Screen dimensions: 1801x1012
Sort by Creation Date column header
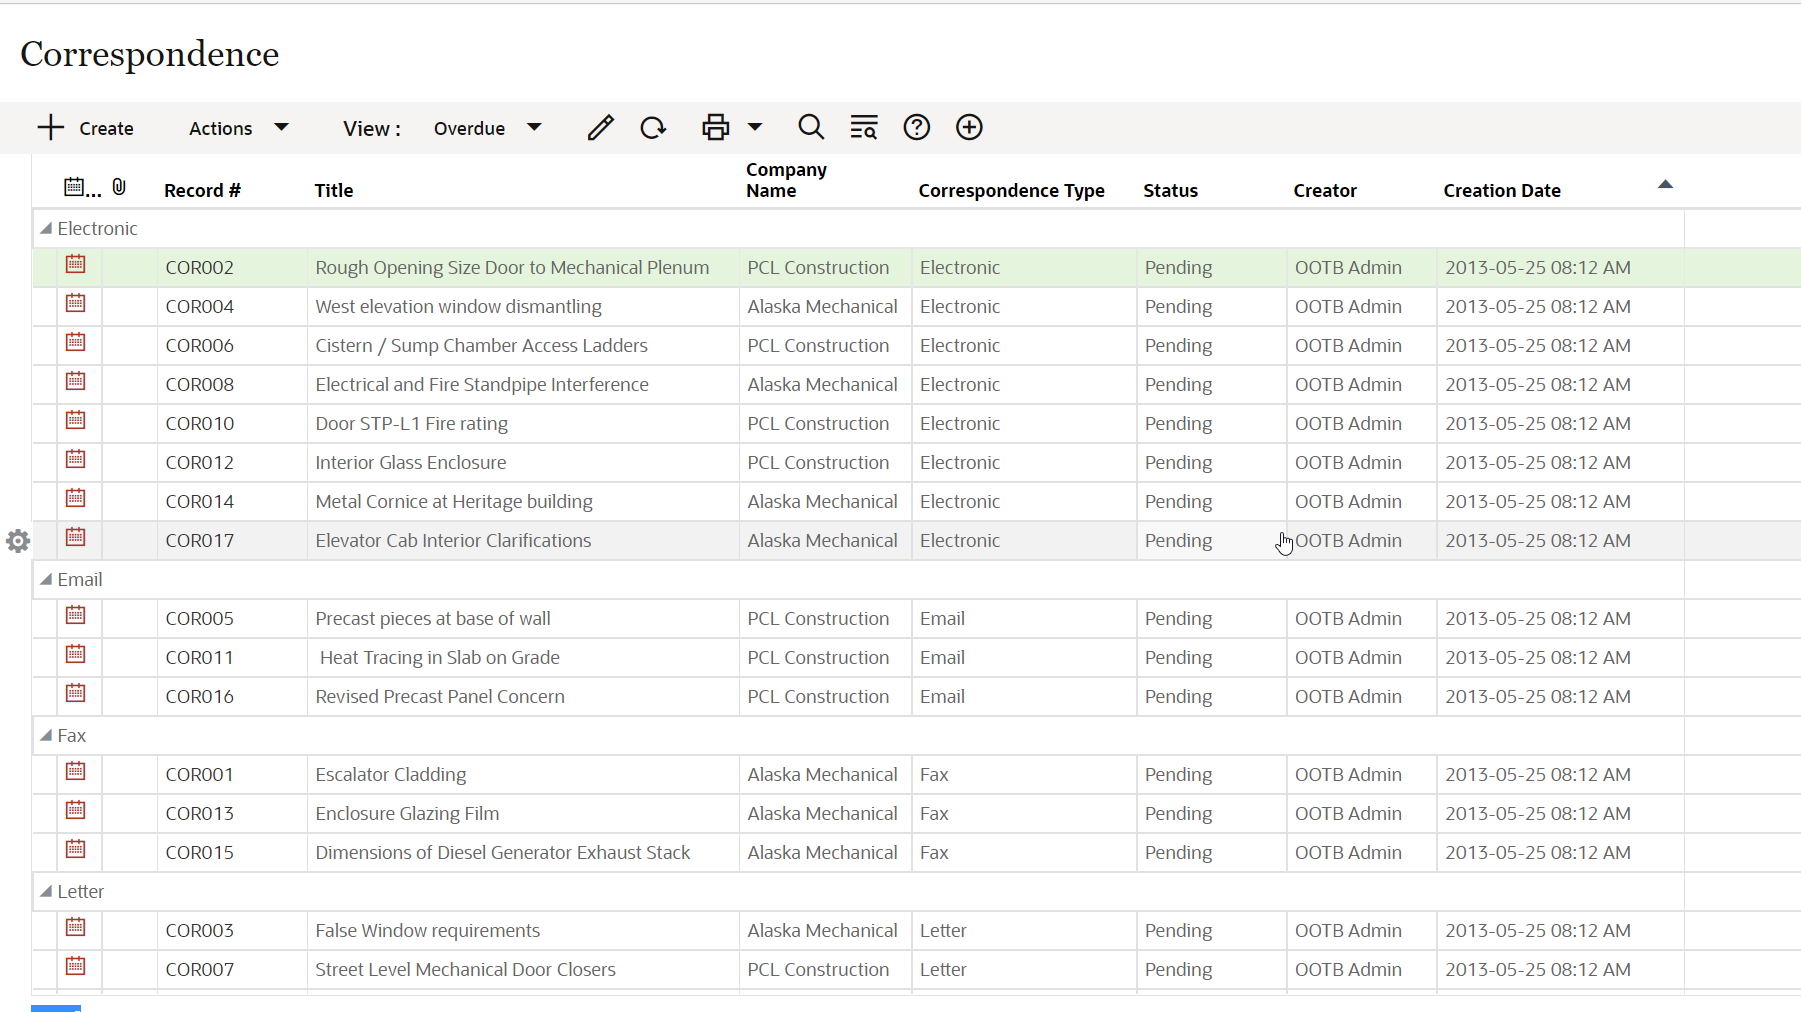[x=1501, y=190]
